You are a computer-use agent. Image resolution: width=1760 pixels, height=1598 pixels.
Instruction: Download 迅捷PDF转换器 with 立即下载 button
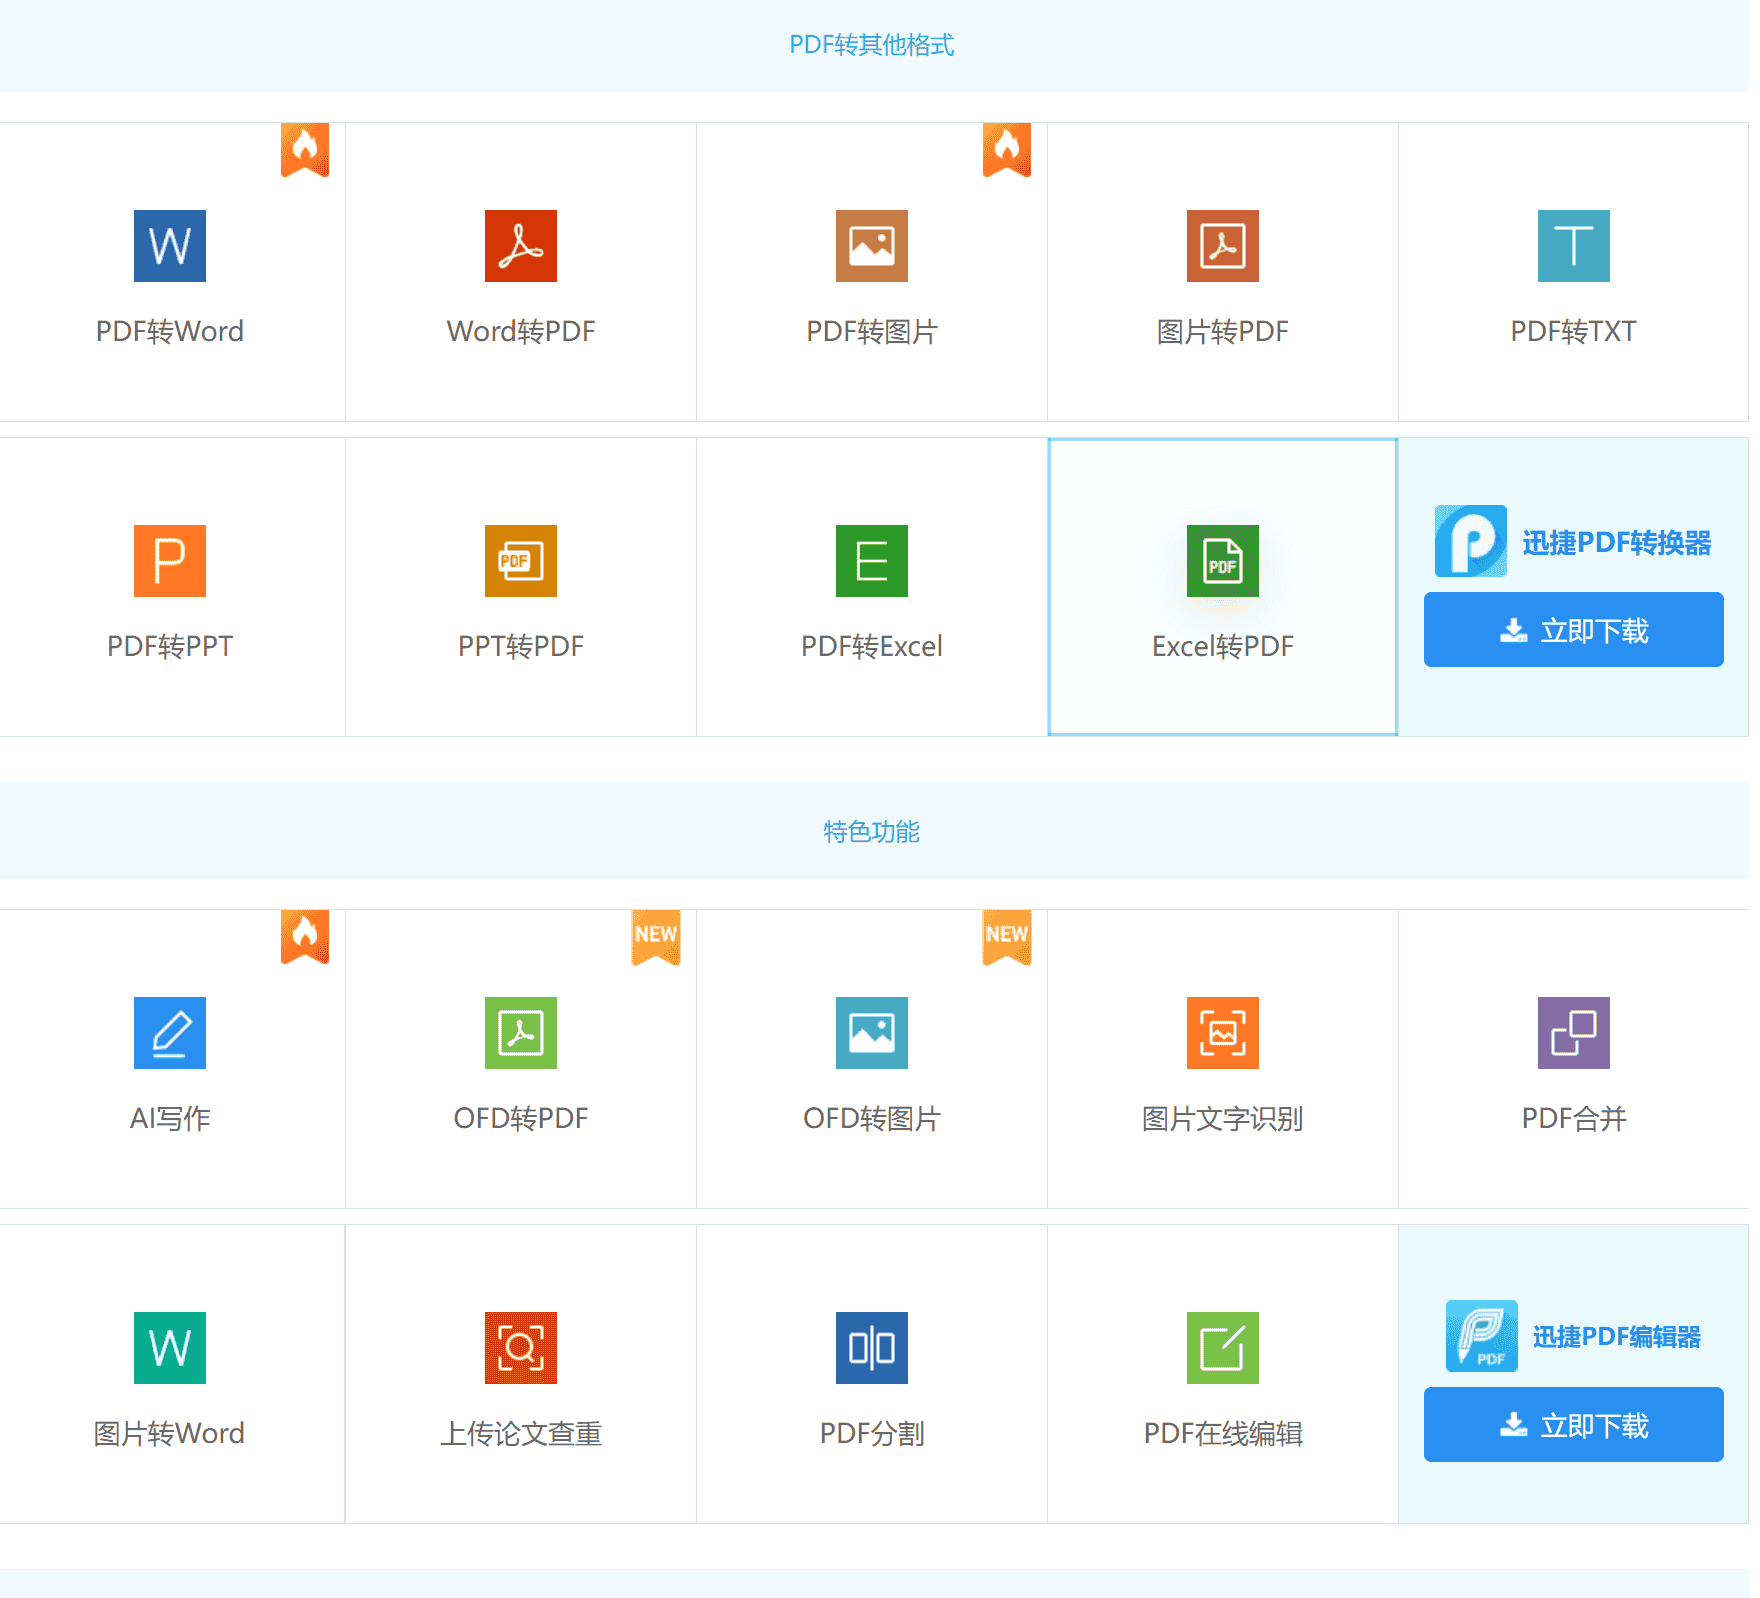tap(1574, 630)
